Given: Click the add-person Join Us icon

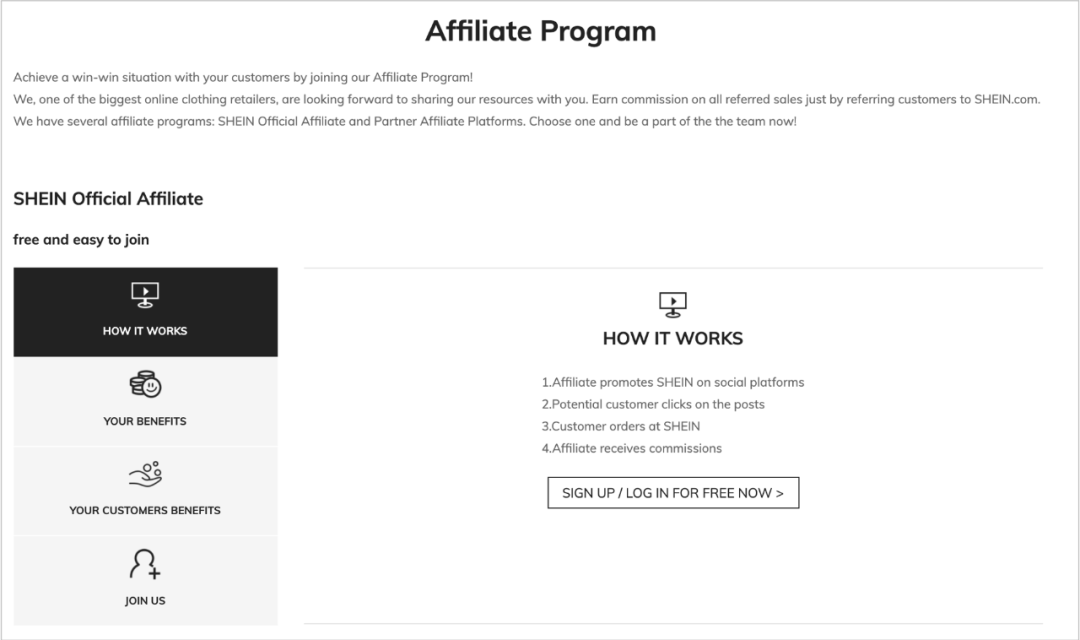Looking at the screenshot, I should coord(145,565).
